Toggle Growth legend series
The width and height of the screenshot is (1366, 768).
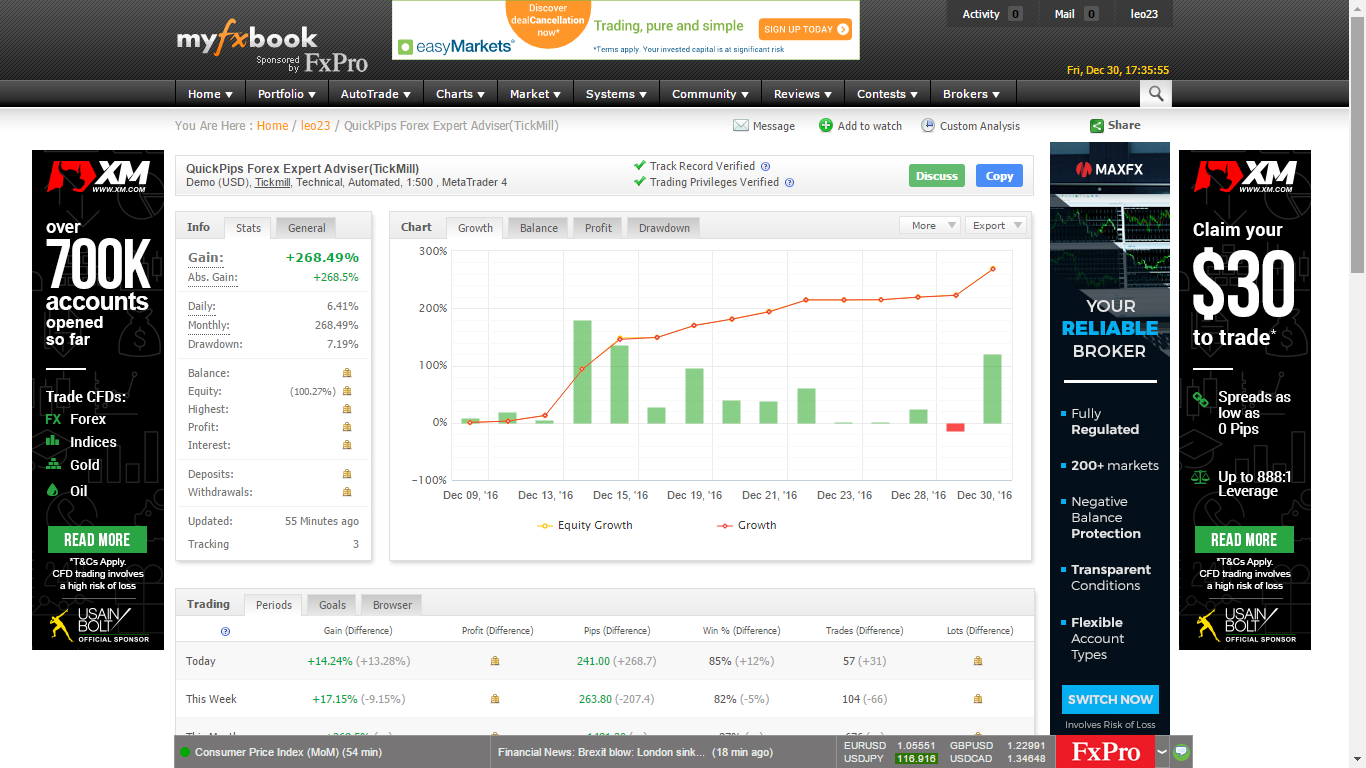pyautogui.click(x=747, y=525)
